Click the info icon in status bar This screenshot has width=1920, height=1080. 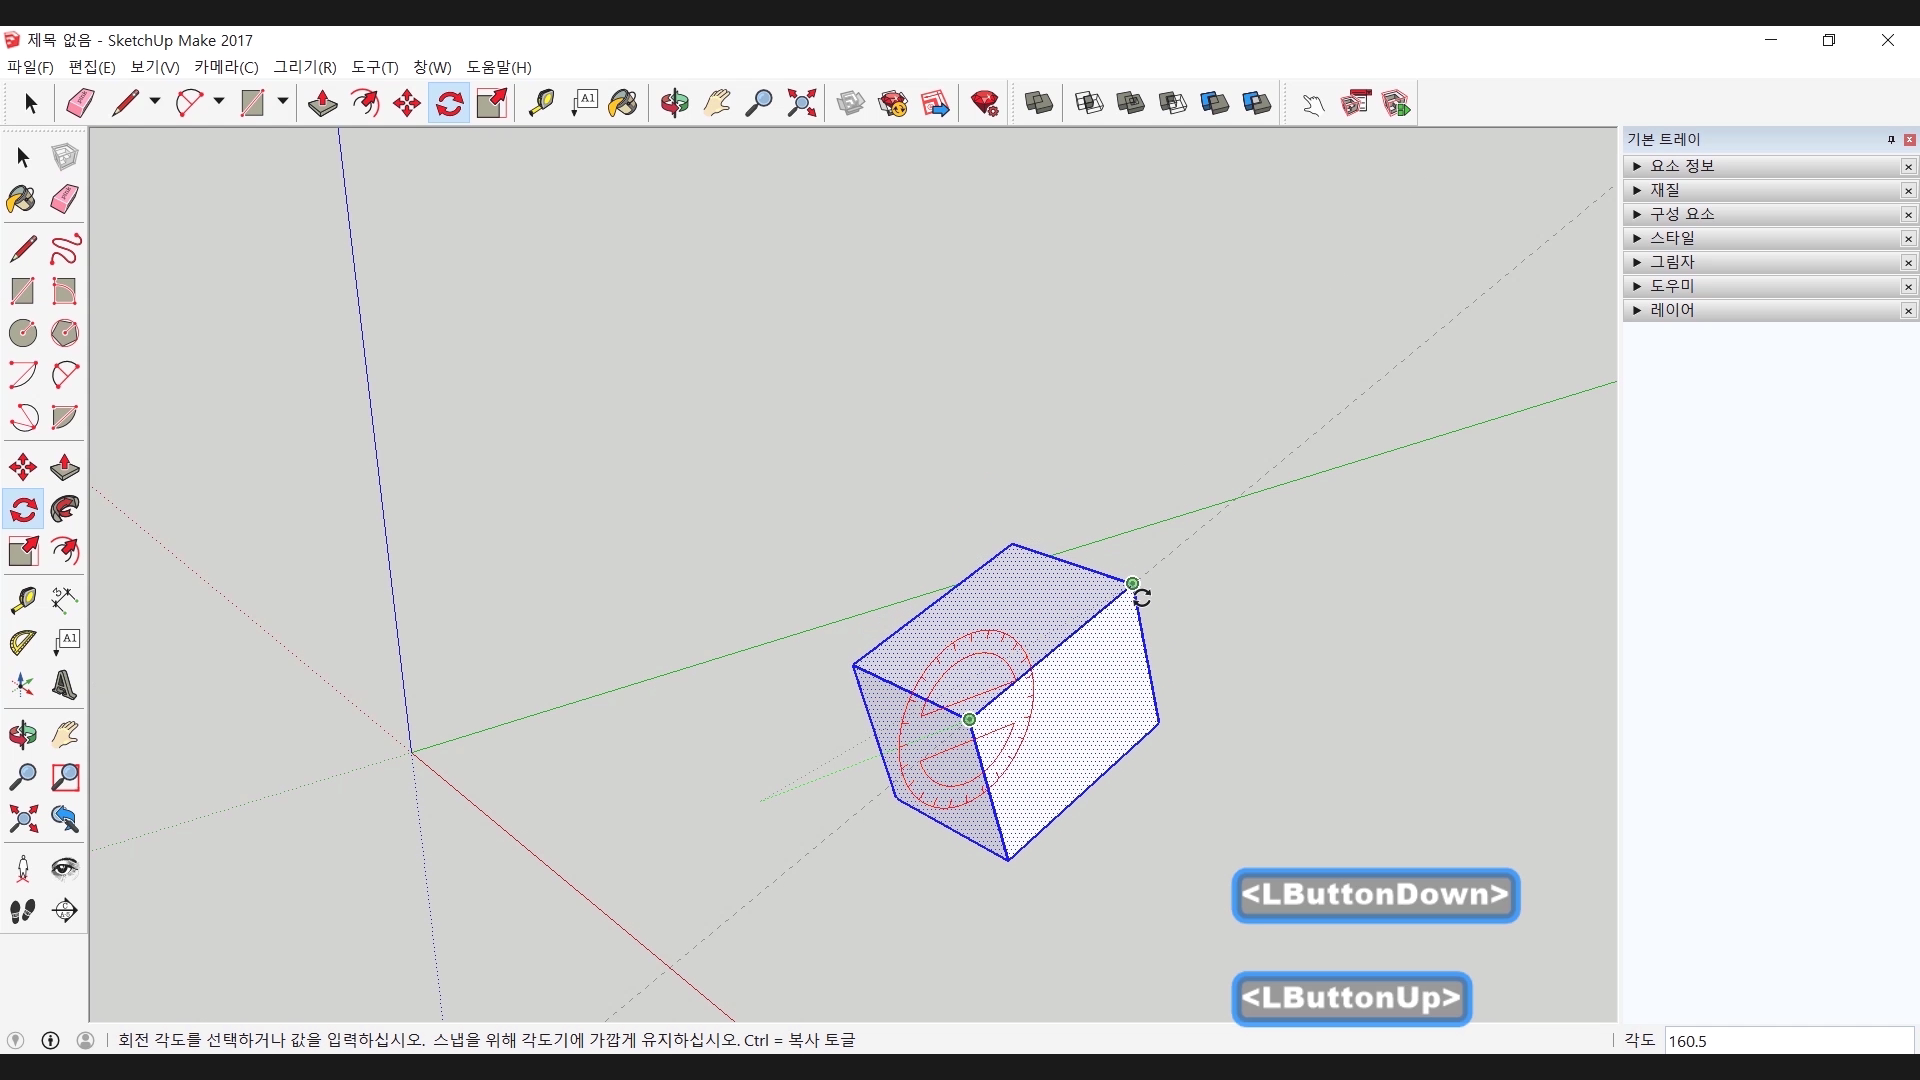point(51,1040)
